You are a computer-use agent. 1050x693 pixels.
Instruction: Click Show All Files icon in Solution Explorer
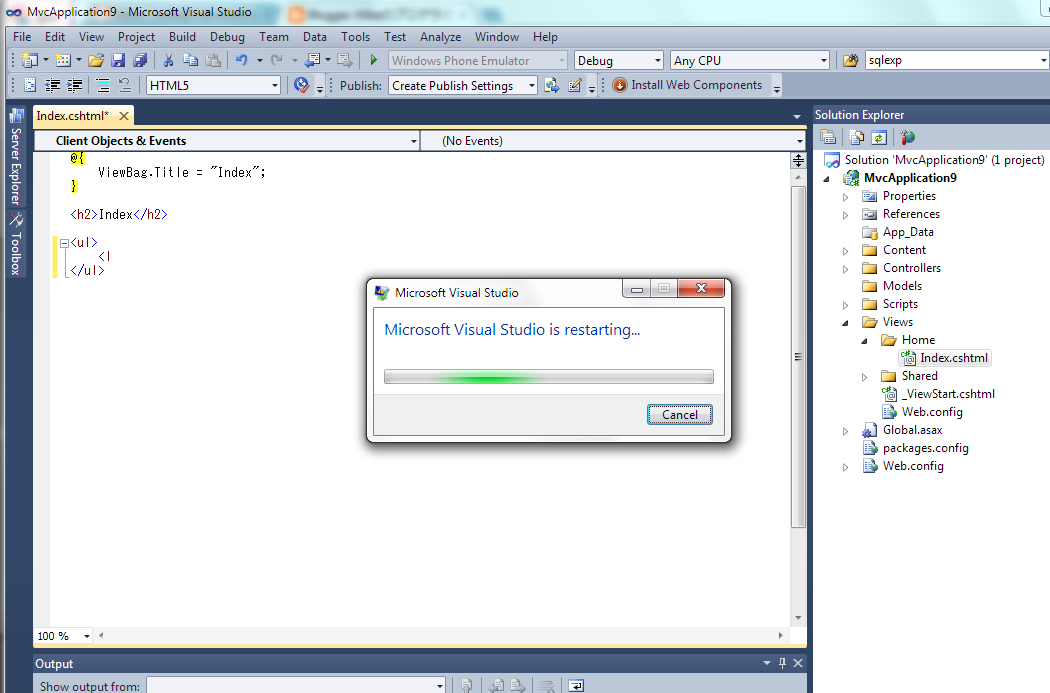click(x=856, y=137)
